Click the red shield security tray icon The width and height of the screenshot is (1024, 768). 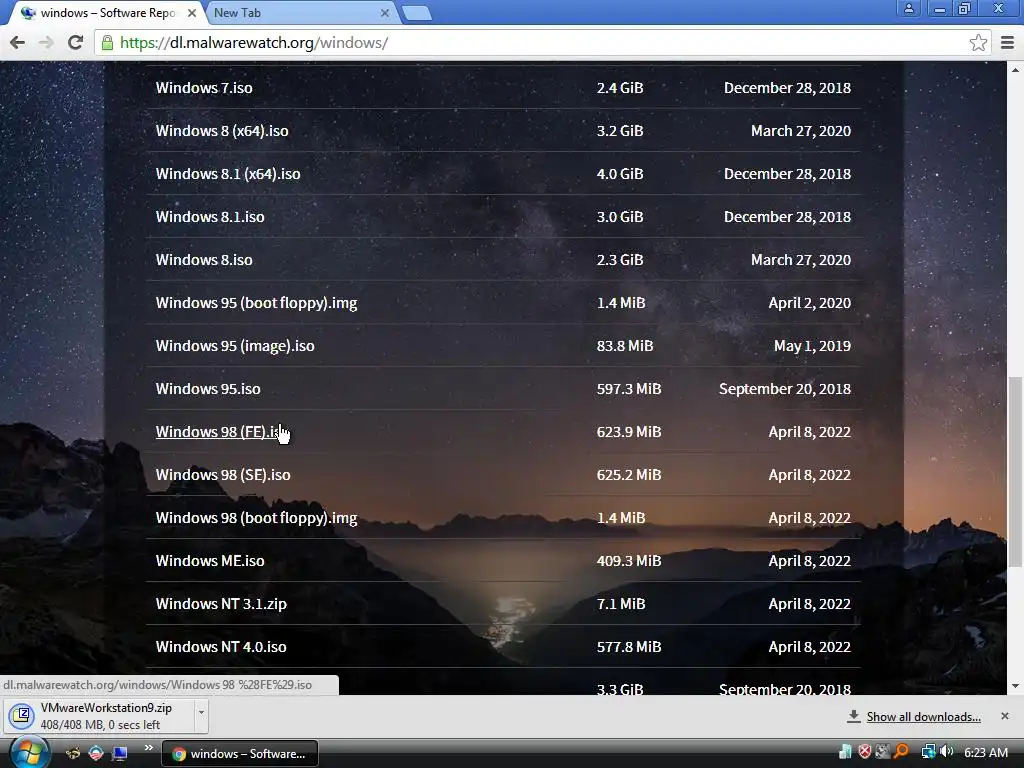(865, 752)
